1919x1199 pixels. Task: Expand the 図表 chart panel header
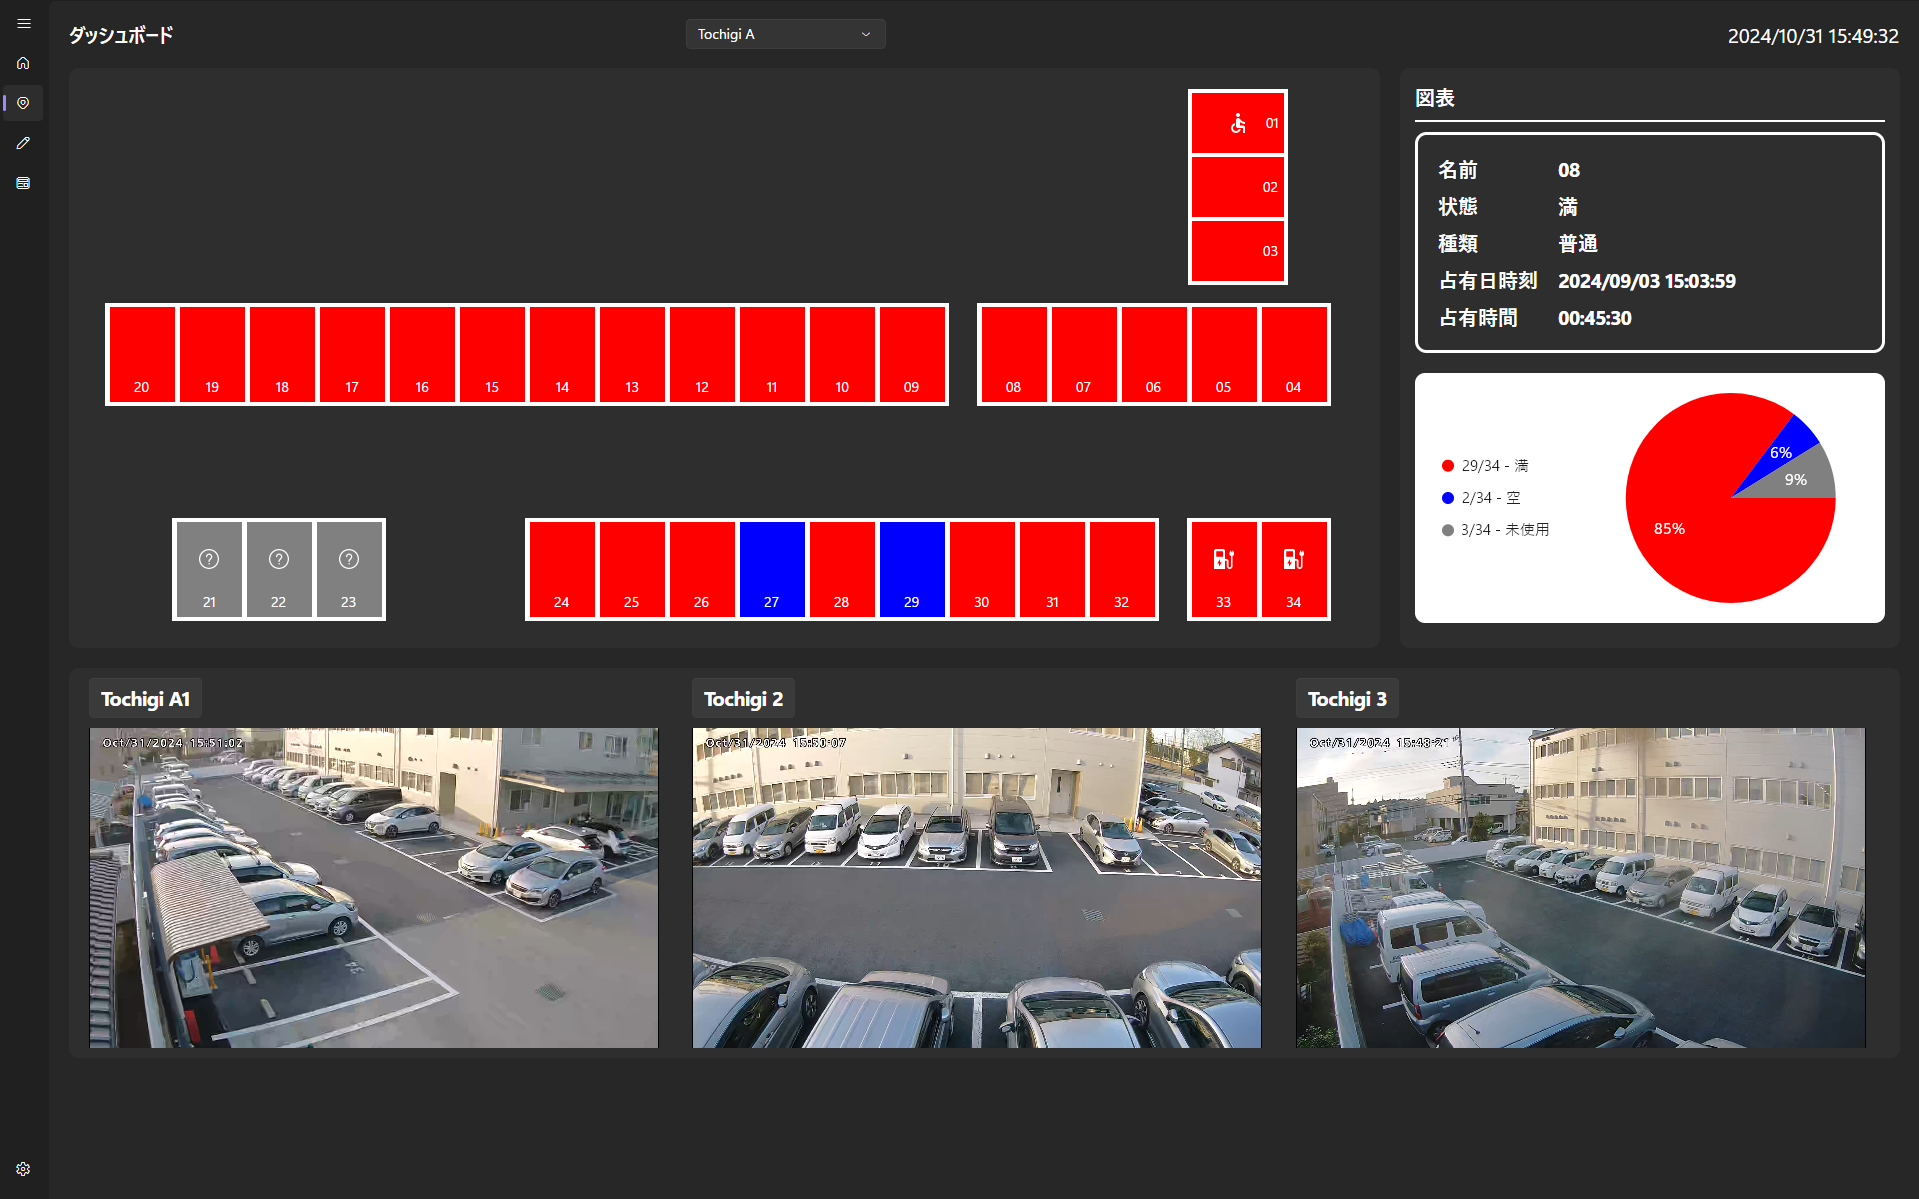[1434, 98]
